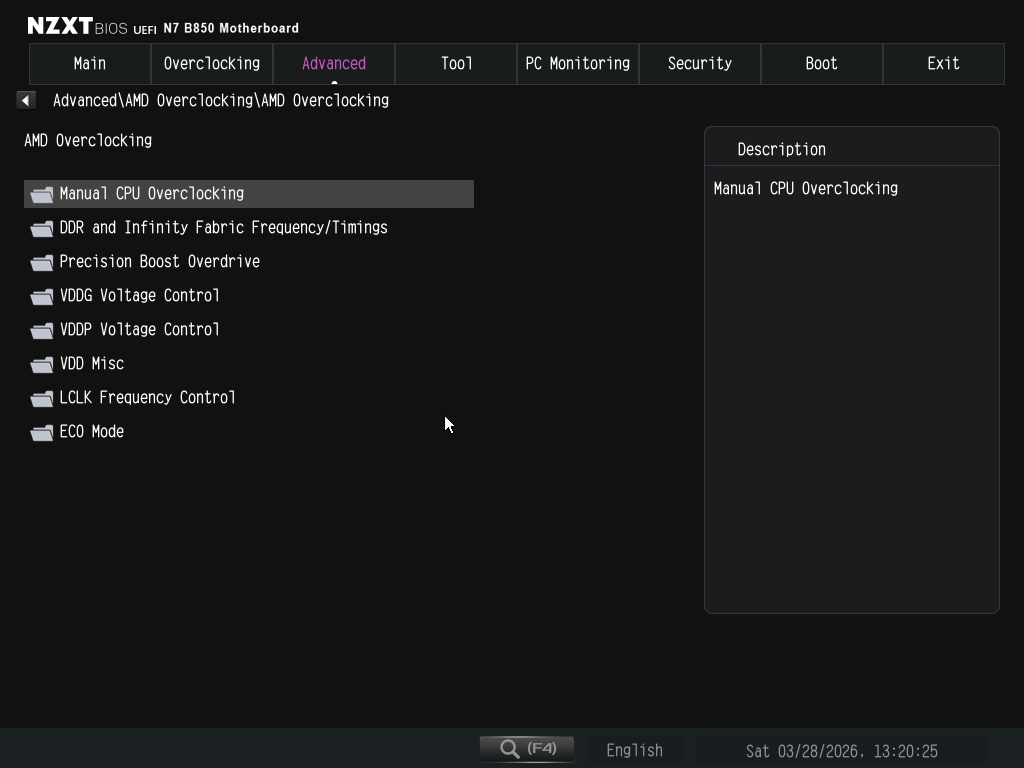The width and height of the screenshot is (1024, 768).
Task: Select the Advanced tab
Action: [334, 64]
